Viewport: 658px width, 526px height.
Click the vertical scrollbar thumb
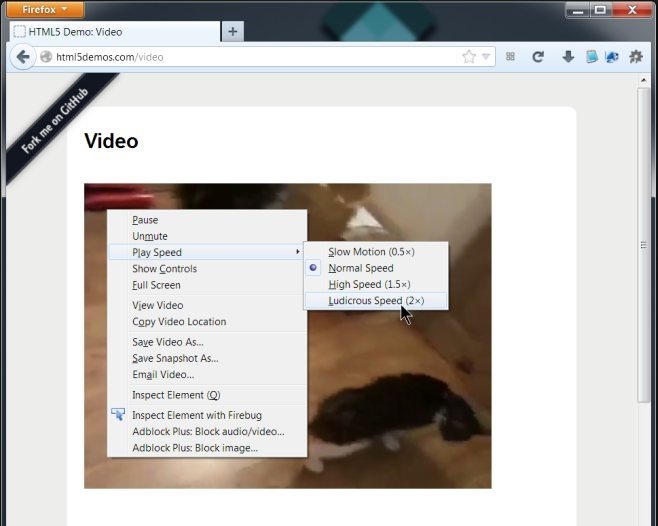[643, 245]
